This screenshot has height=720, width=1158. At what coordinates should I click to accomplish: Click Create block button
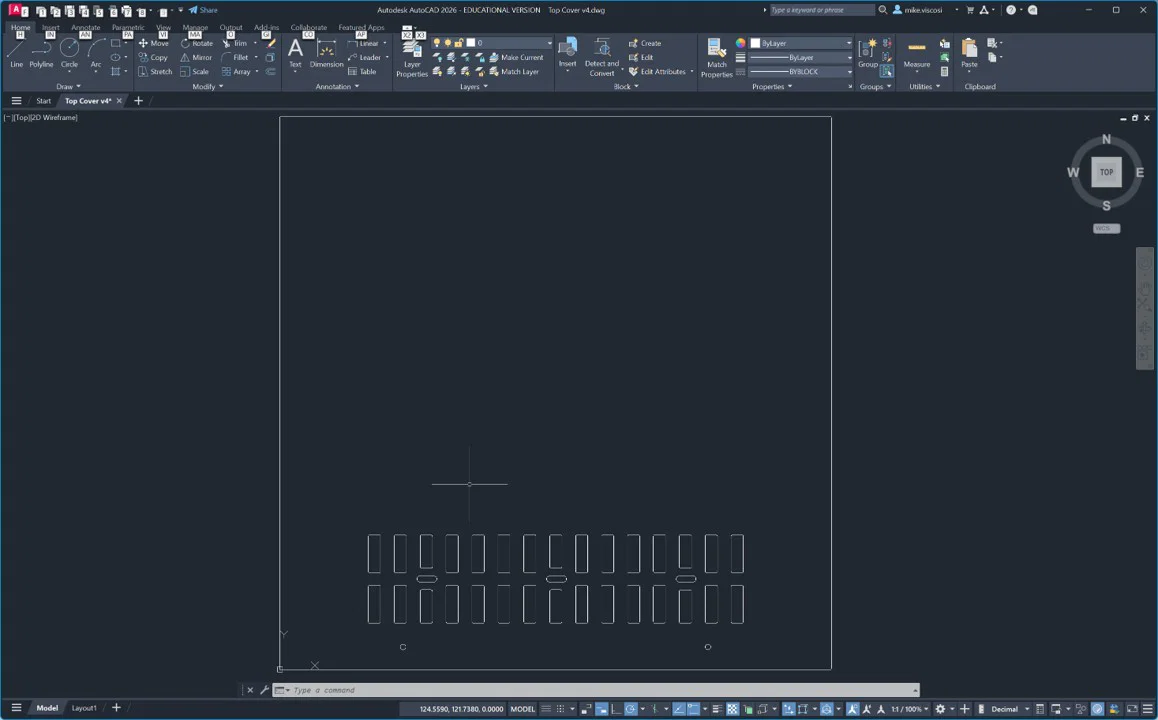pyautogui.click(x=645, y=43)
